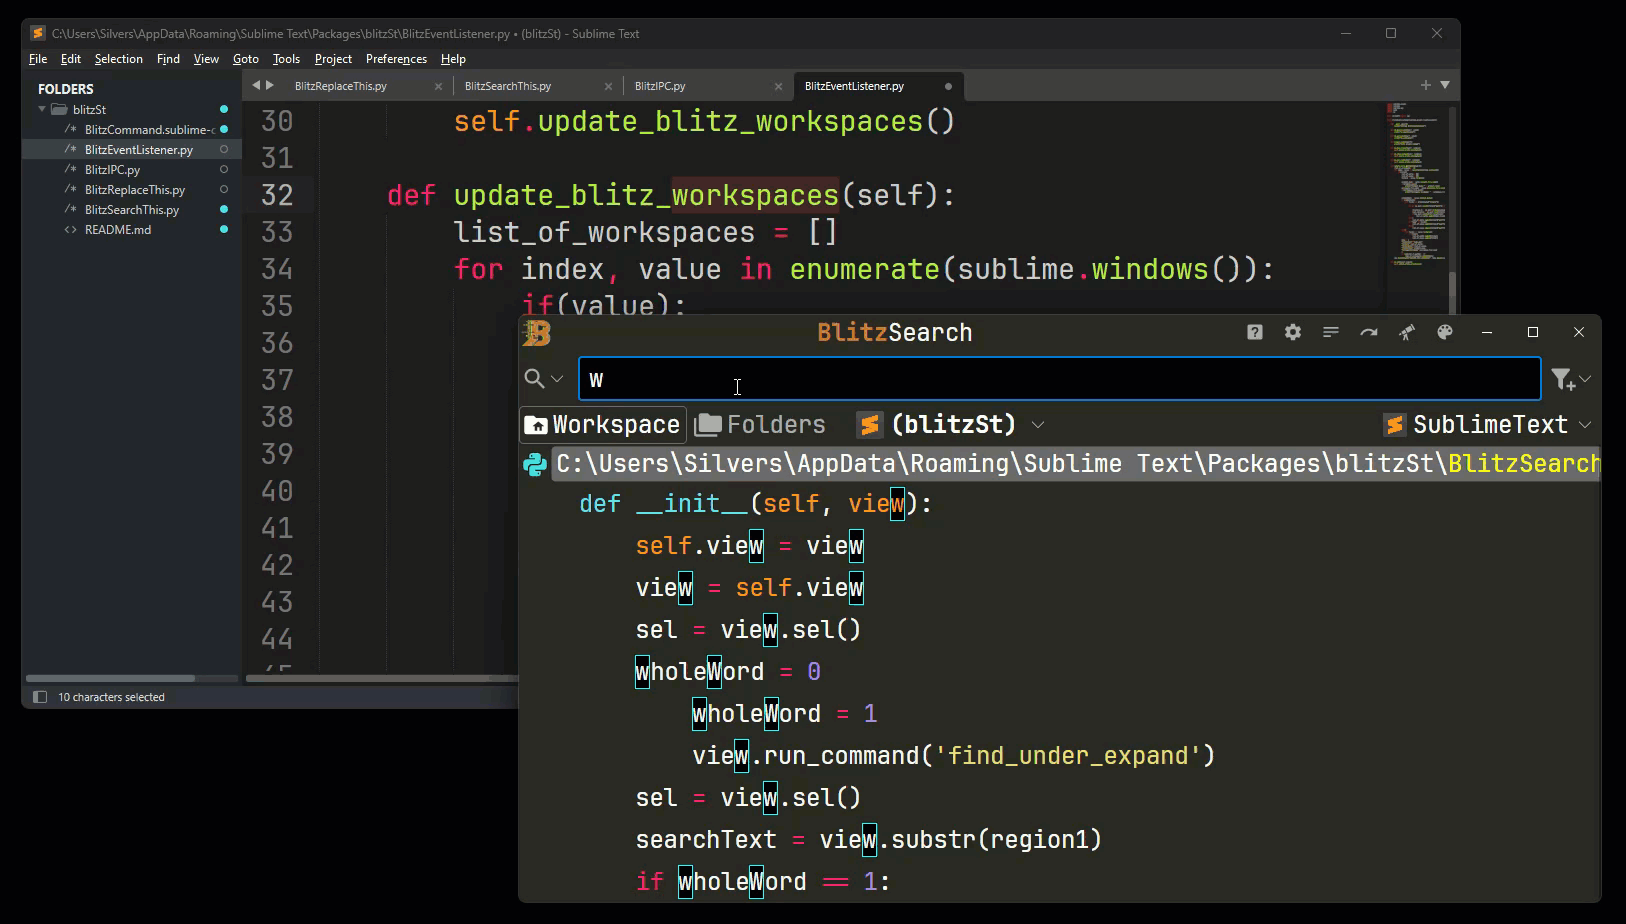The height and width of the screenshot is (924, 1626).
Task: Go to previous tab arrow in Sublime
Action: pyautogui.click(x=256, y=85)
